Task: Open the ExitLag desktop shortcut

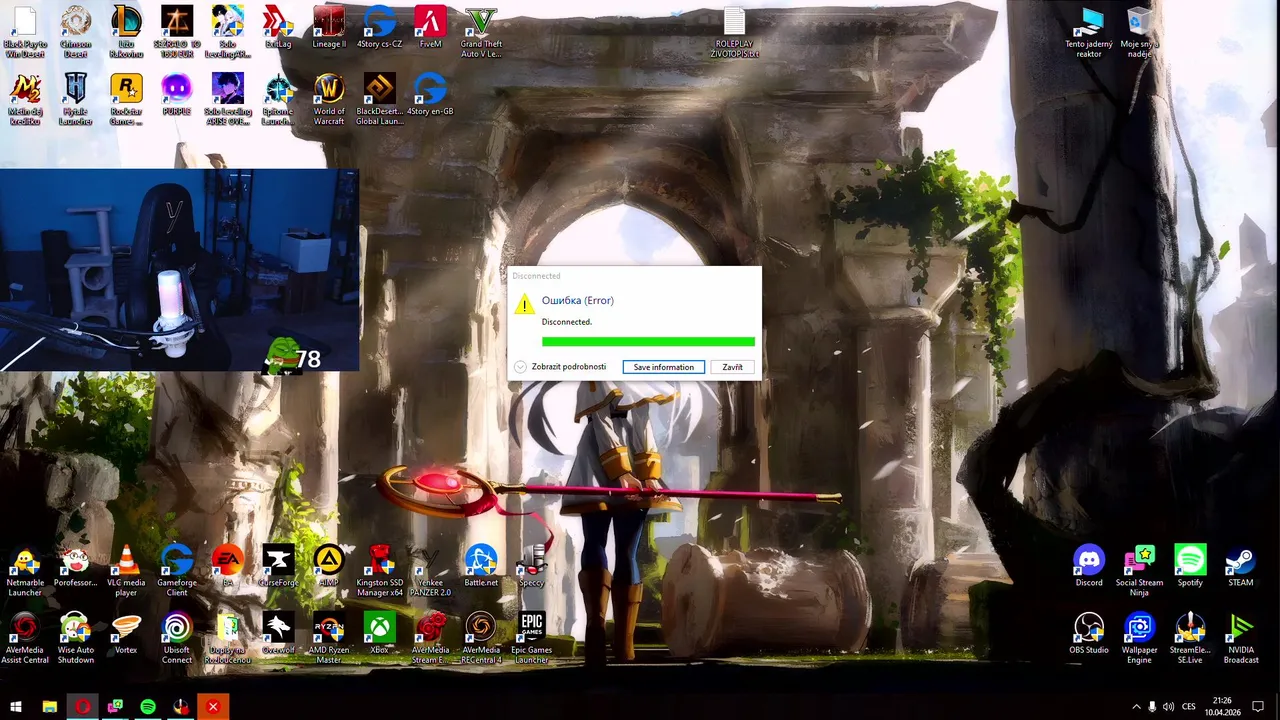Action: [x=278, y=28]
